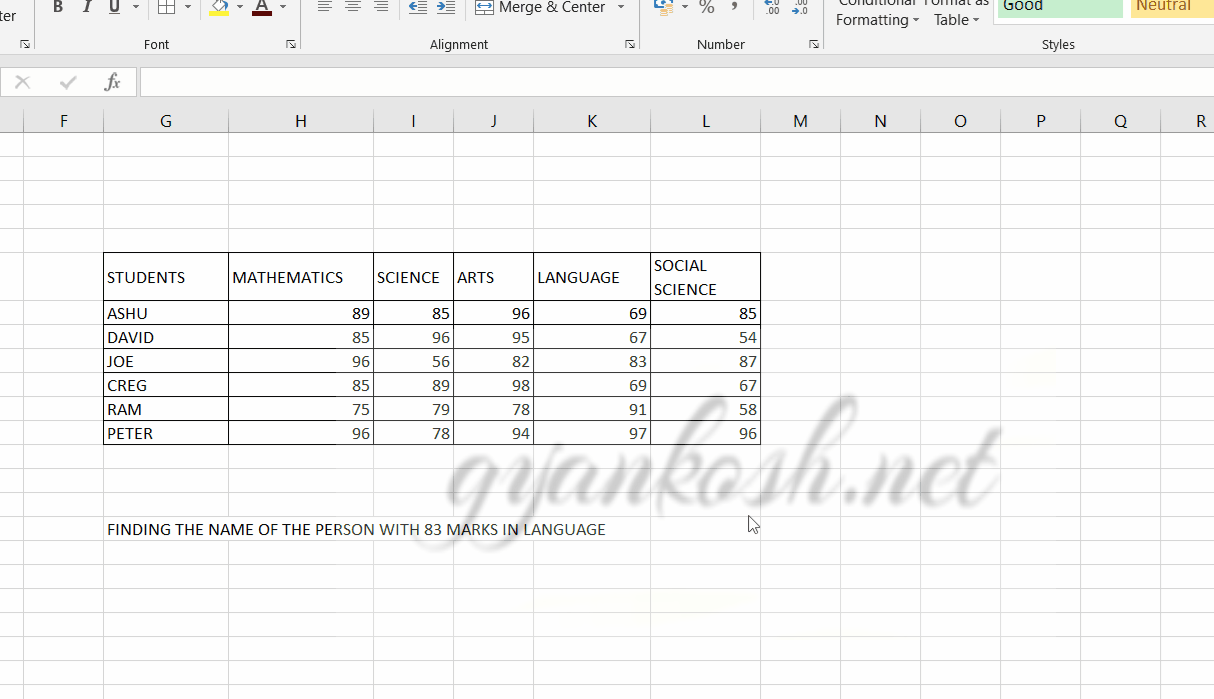1214x699 pixels.
Task: Click the Increase Decimal icon
Action: [x=770, y=8]
